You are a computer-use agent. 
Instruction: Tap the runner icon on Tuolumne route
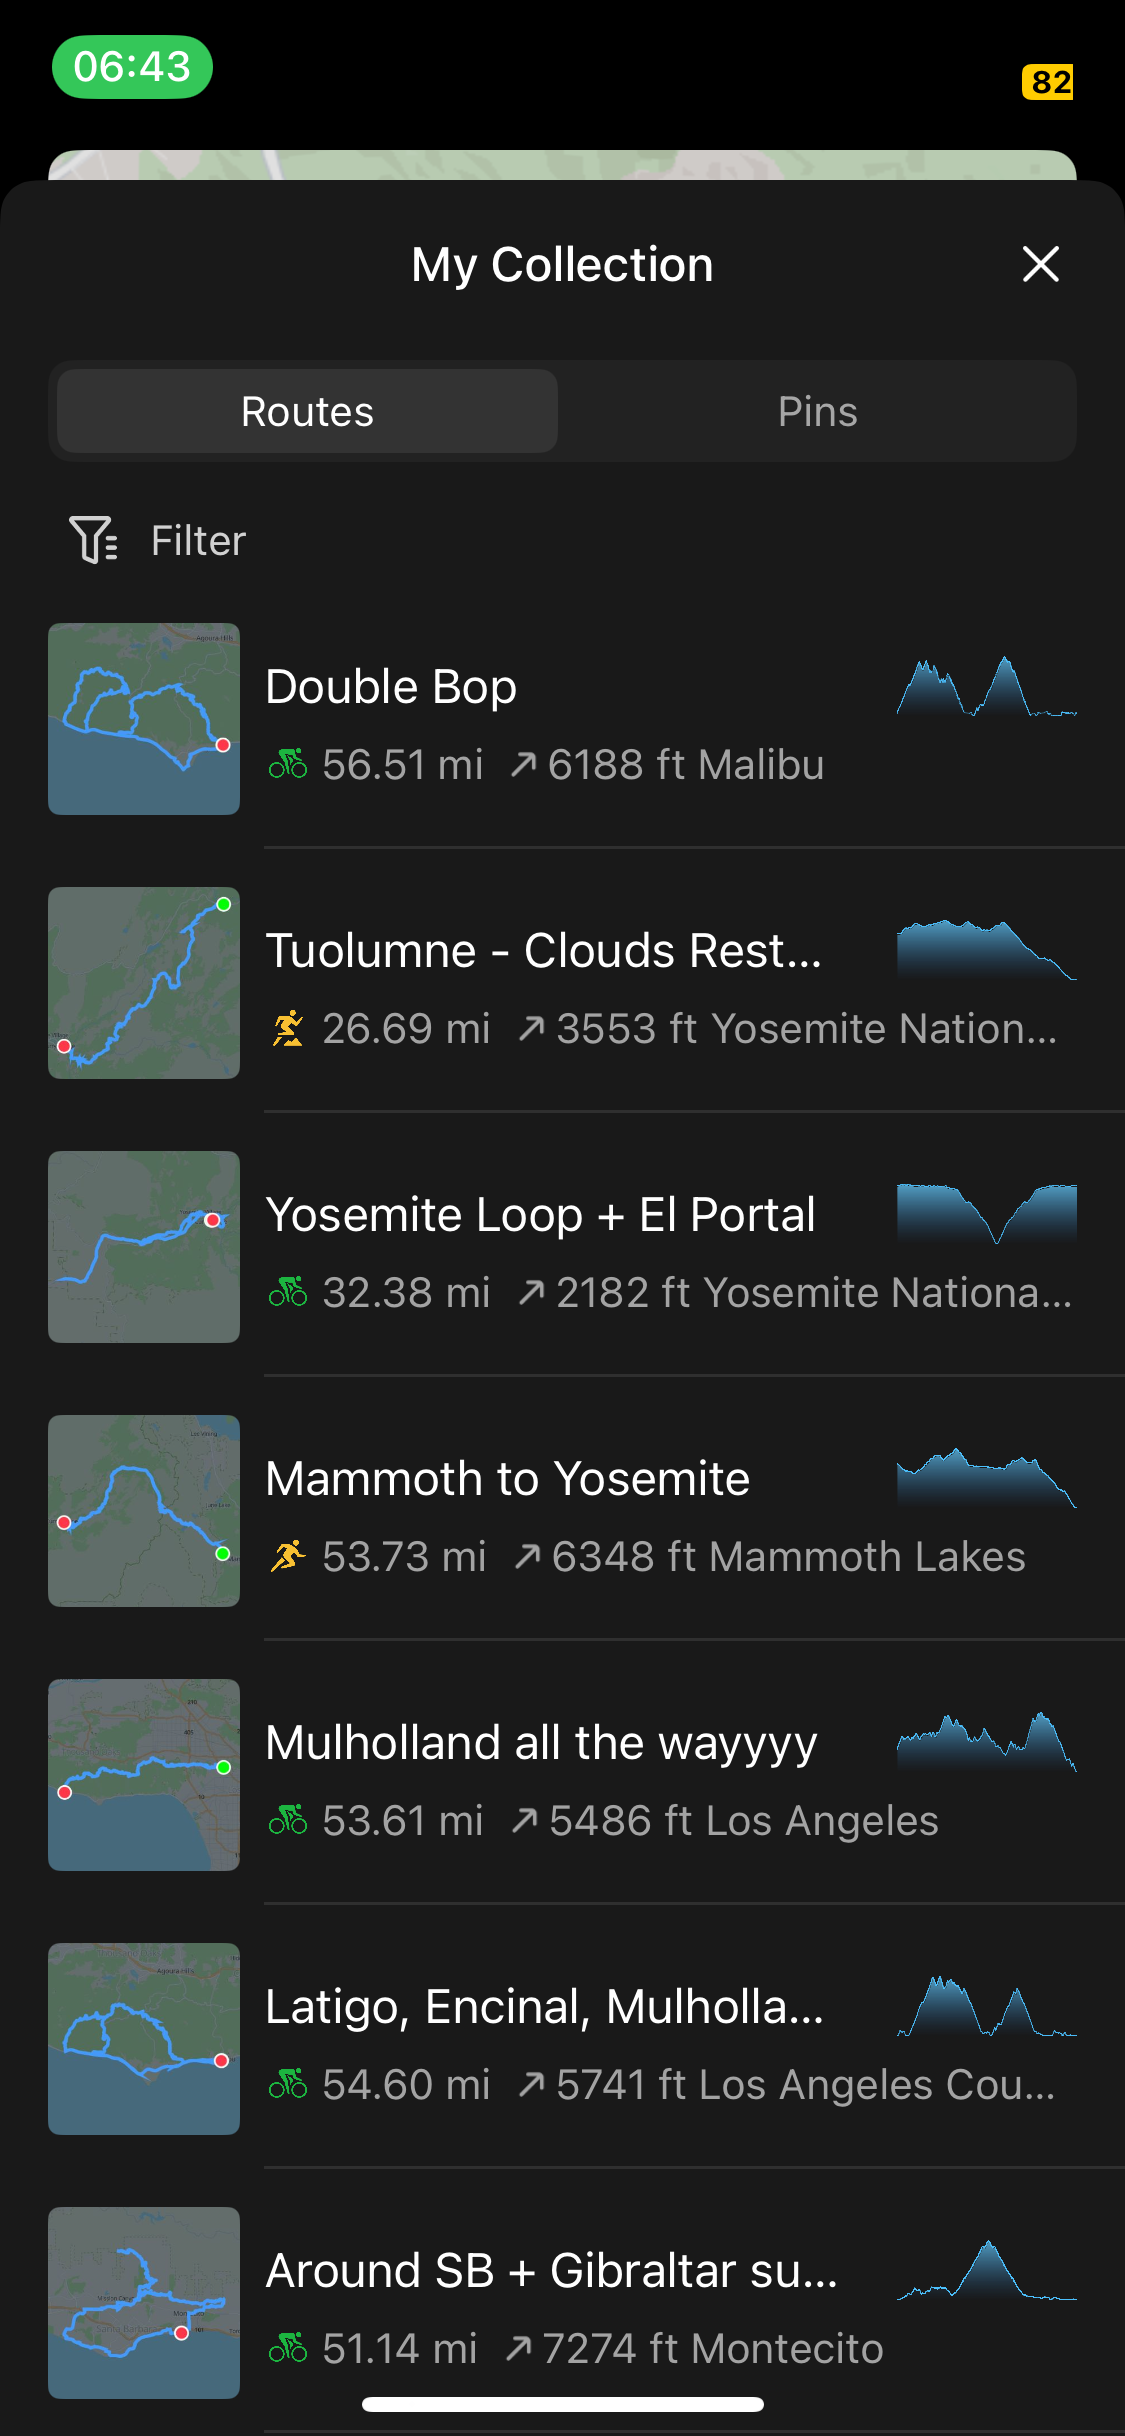coord(288,1028)
